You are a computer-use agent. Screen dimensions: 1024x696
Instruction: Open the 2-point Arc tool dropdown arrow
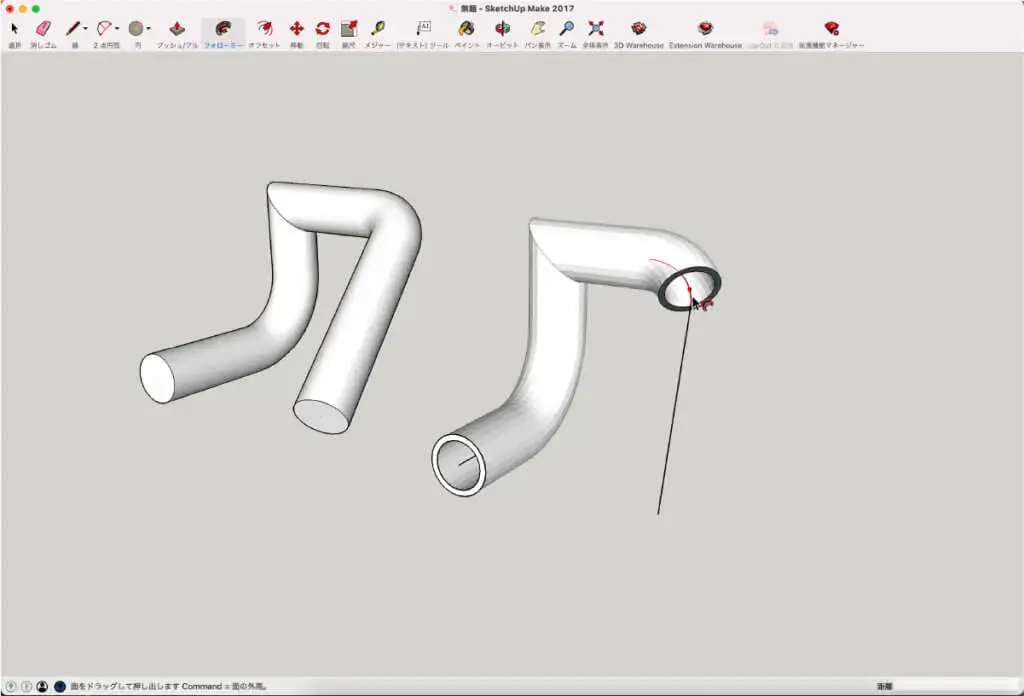(x=117, y=29)
